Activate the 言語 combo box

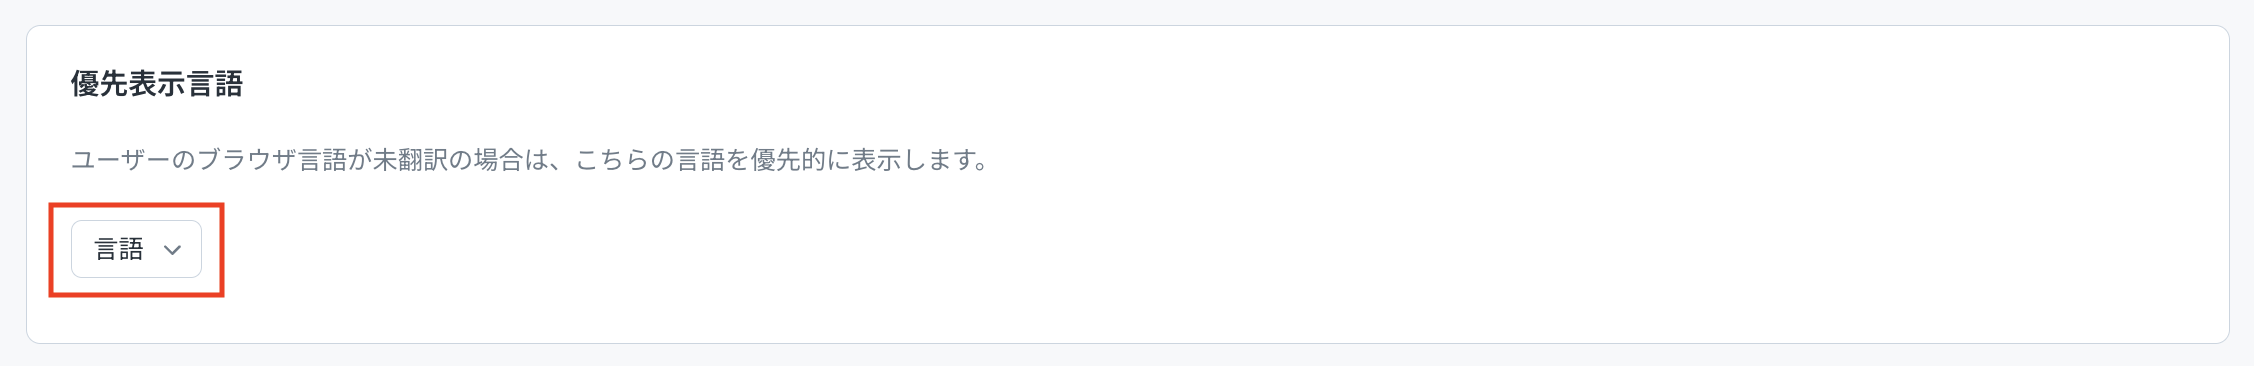(136, 249)
